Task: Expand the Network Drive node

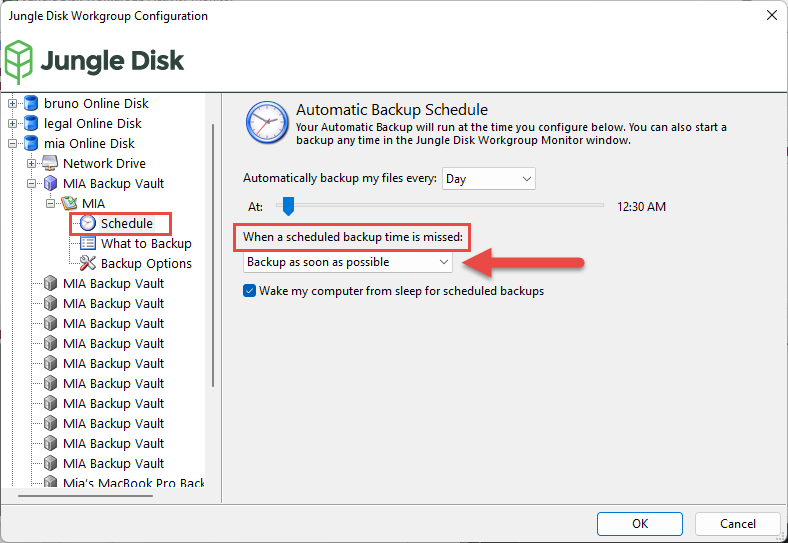Action: pyautogui.click(x=31, y=164)
